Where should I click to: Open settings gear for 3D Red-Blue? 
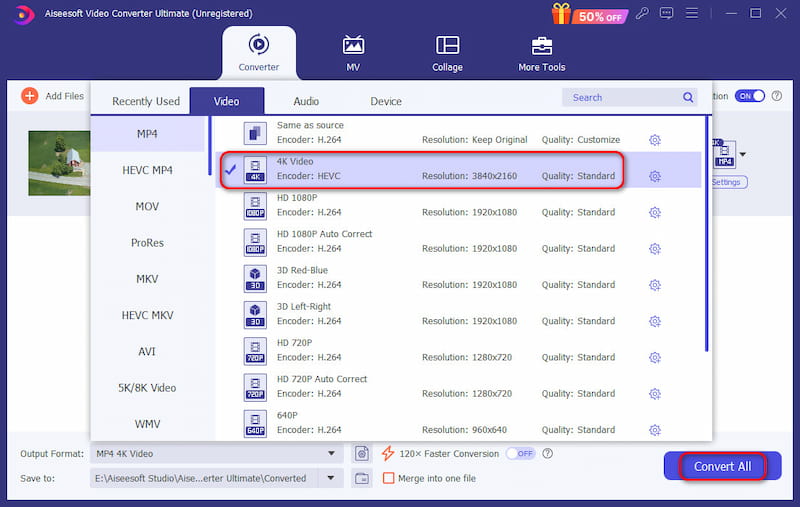pyautogui.click(x=655, y=285)
